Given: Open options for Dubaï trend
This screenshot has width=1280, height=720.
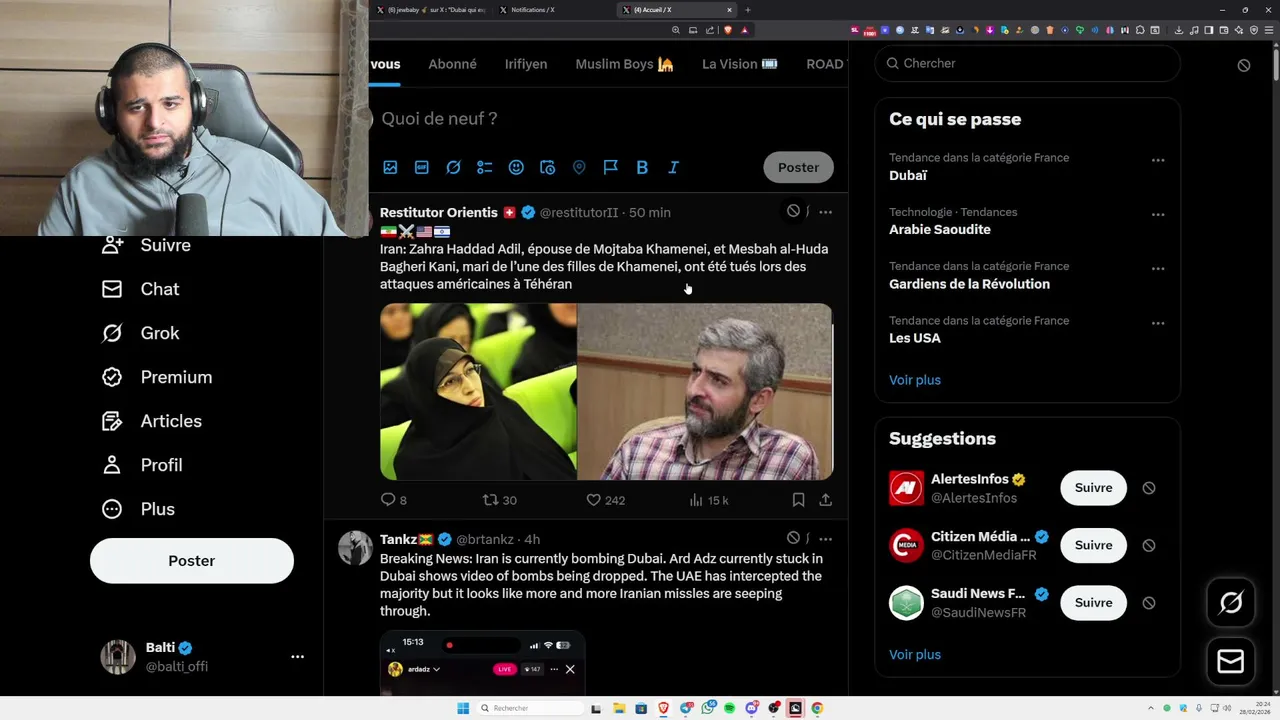Looking at the screenshot, I should pos(1158,160).
